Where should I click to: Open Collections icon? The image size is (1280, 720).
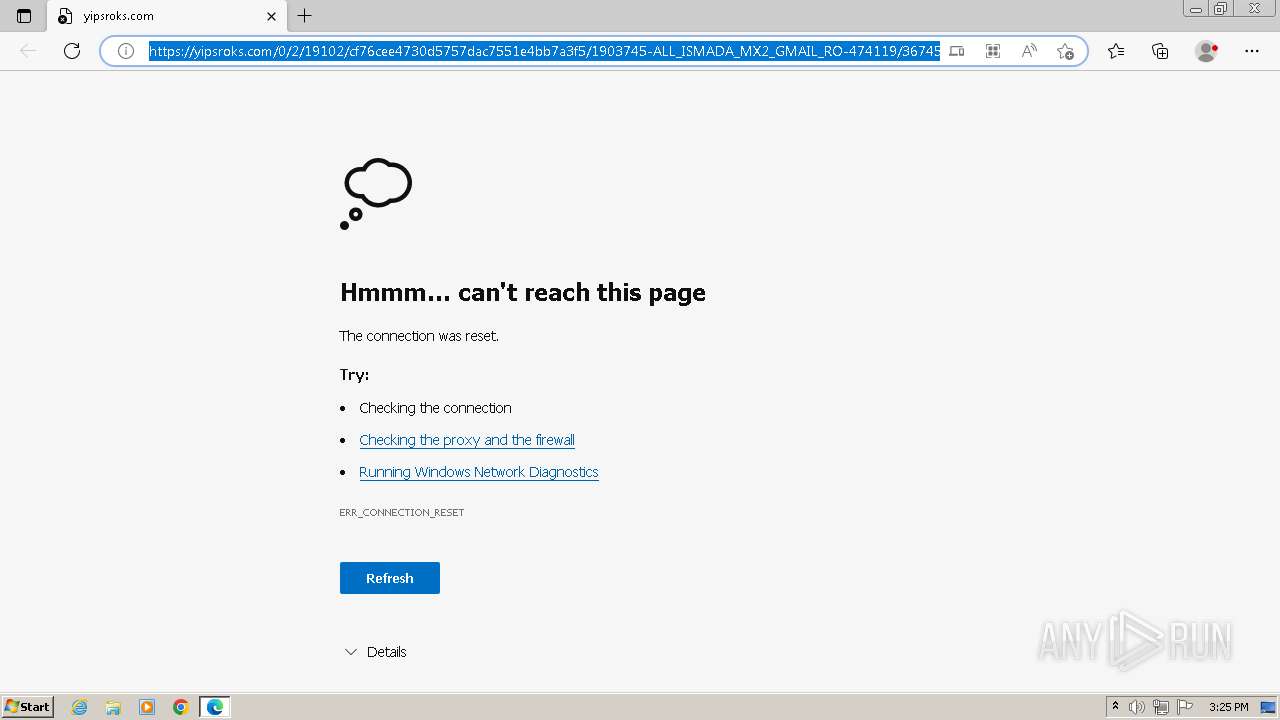tap(1160, 51)
